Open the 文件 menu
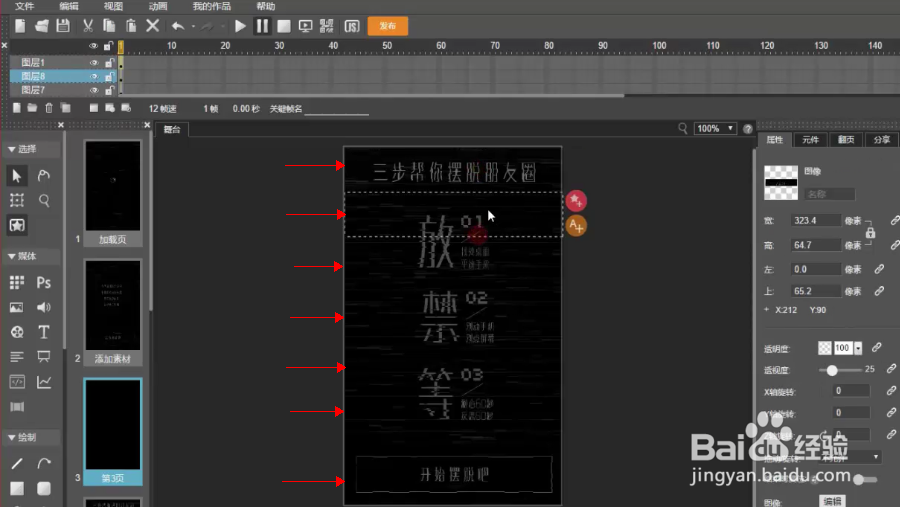The width and height of the screenshot is (900, 507). point(25,6)
